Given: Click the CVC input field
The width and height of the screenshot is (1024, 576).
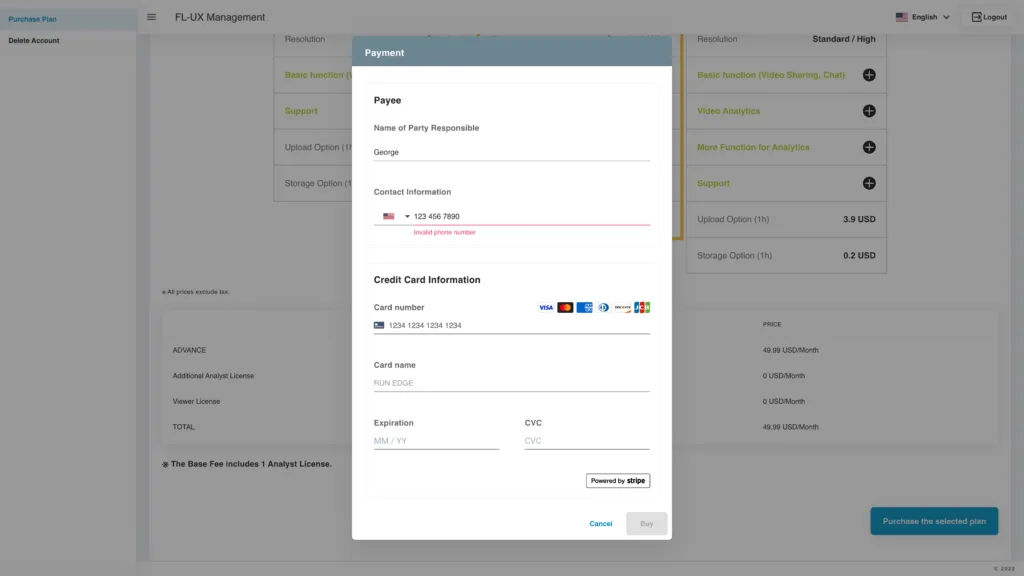Looking at the screenshot, I should click(x=586, y=441).
